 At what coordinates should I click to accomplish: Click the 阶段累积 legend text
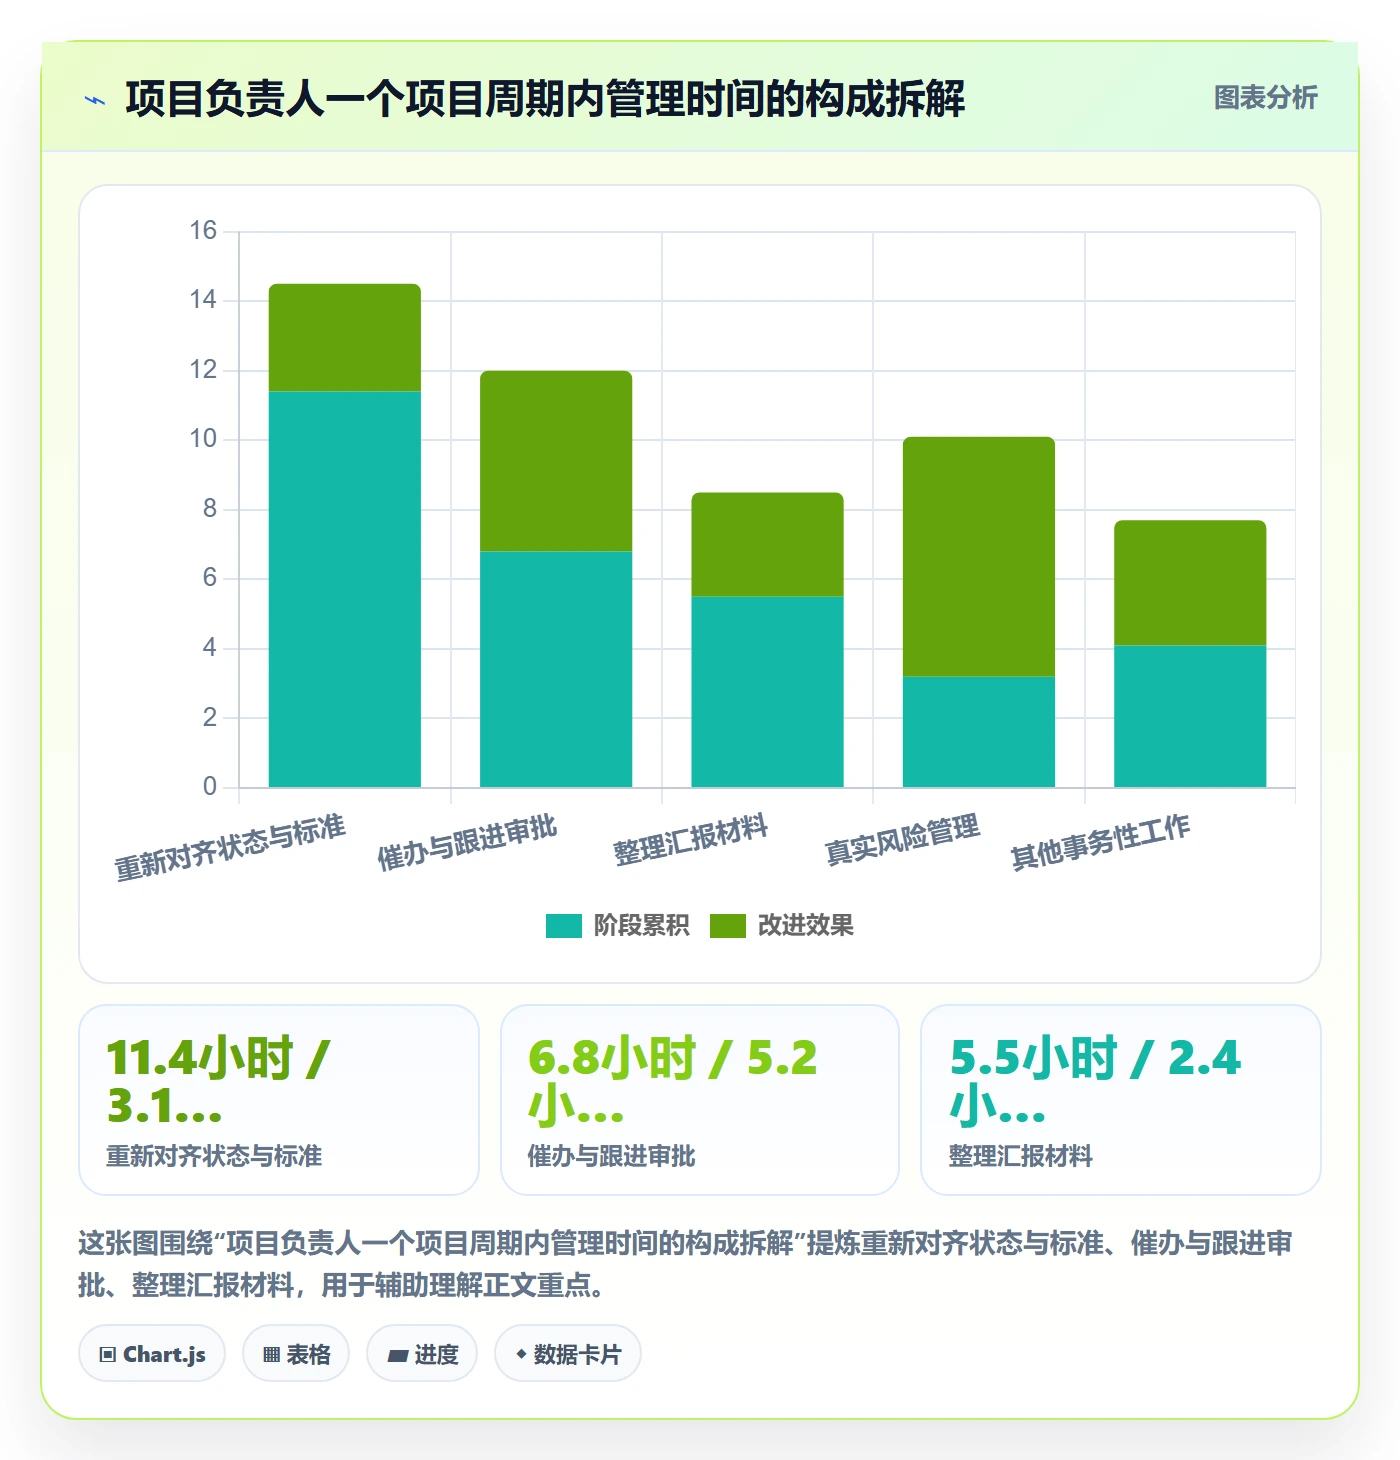pyautogui.click(x=641, y=926)
